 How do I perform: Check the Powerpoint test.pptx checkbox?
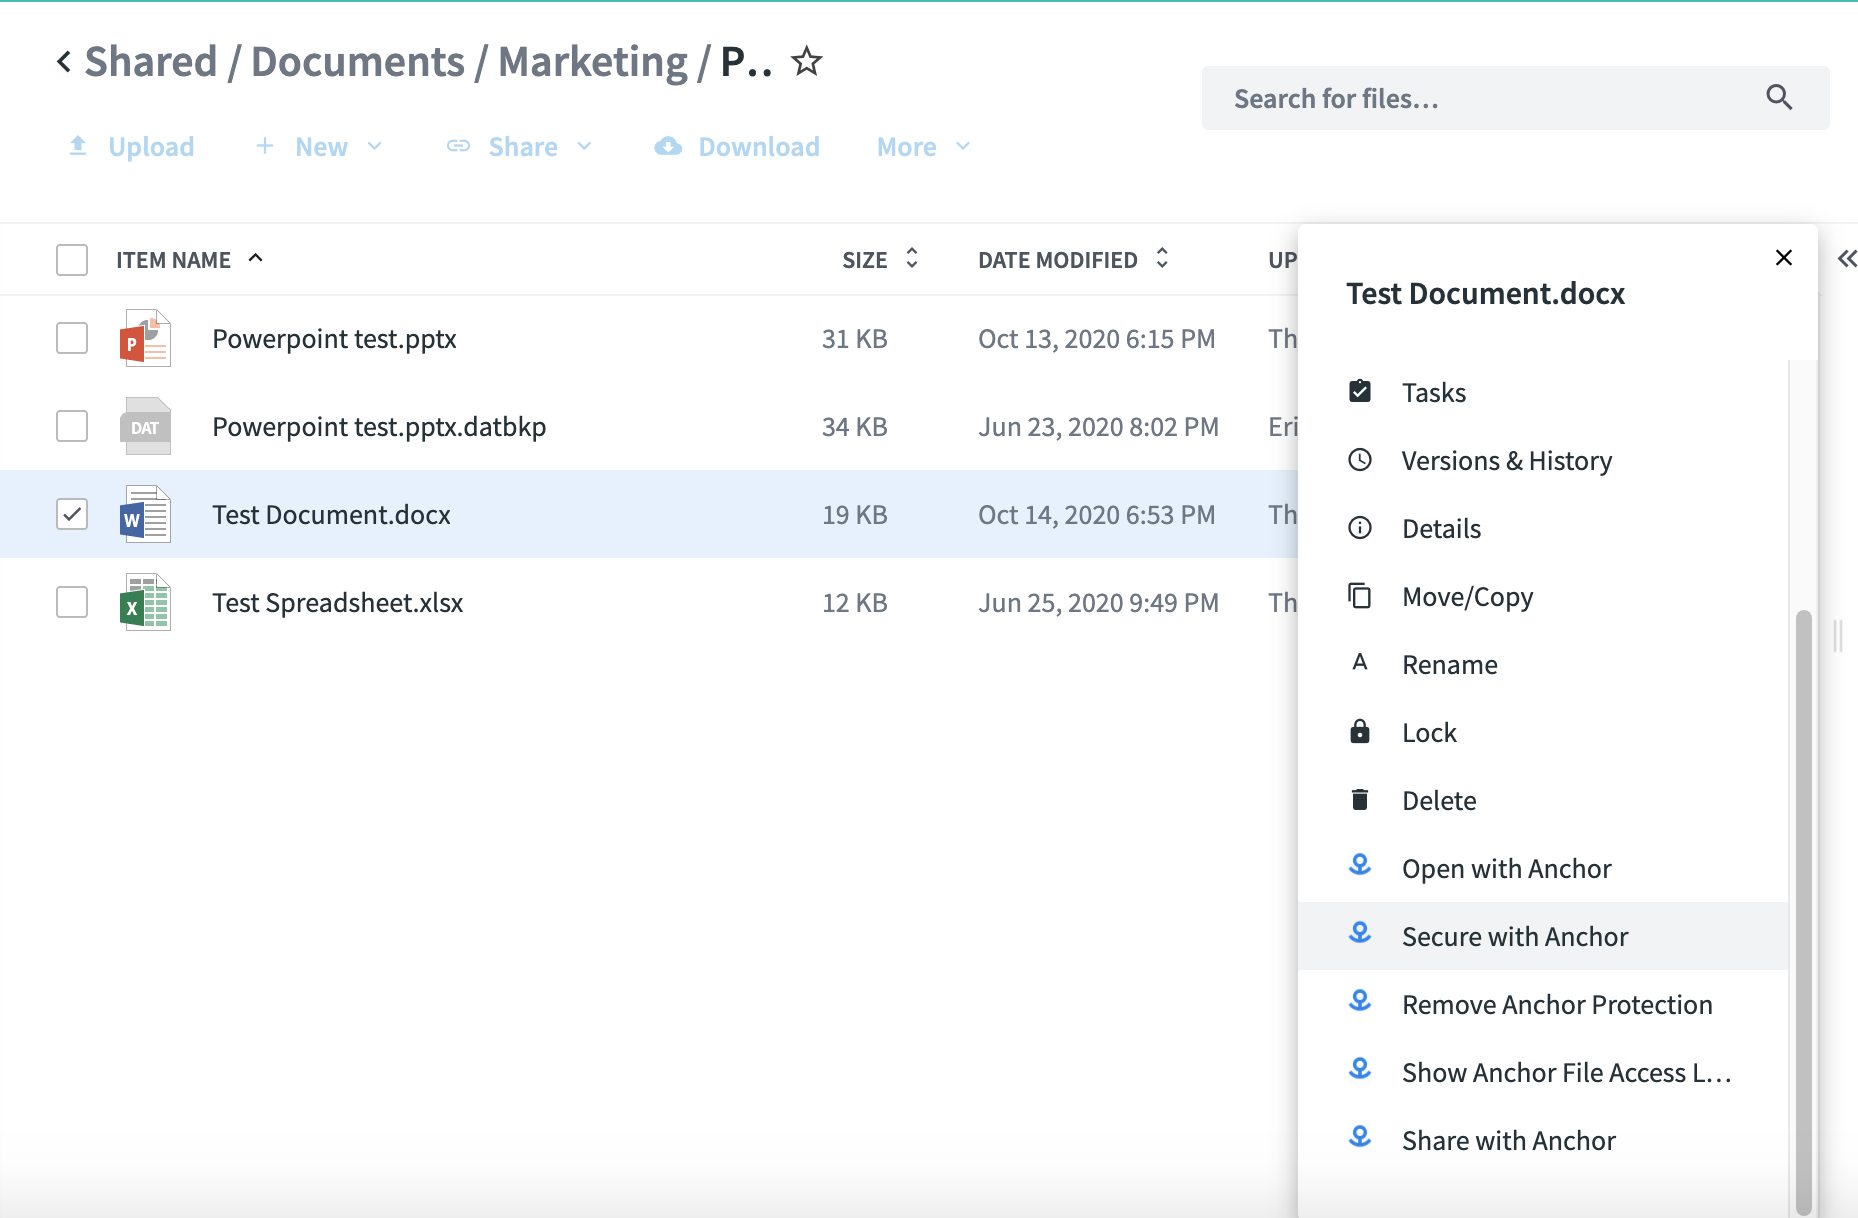click(x=72, y=339)
